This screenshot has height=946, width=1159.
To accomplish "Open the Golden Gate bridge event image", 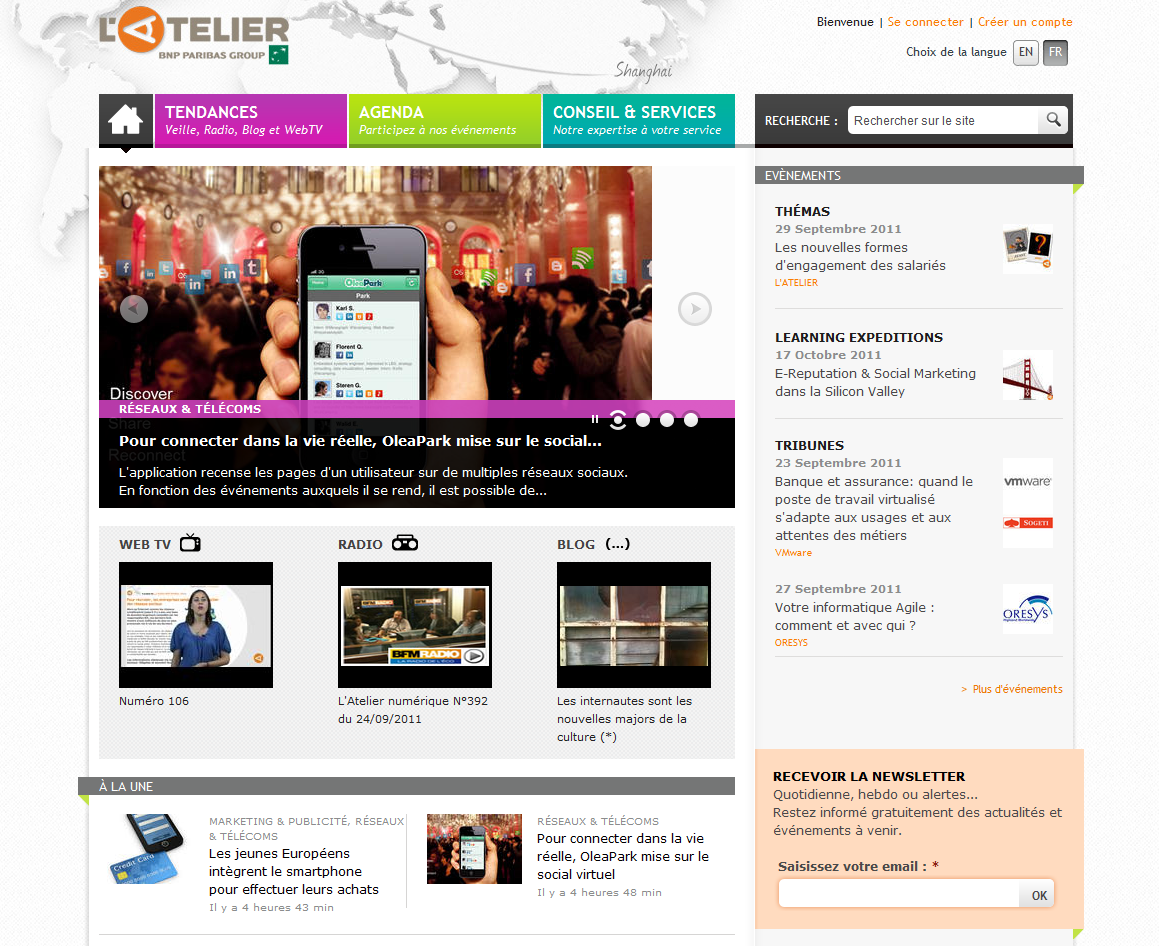I will pyautogui.click(x=1027, y=375).
